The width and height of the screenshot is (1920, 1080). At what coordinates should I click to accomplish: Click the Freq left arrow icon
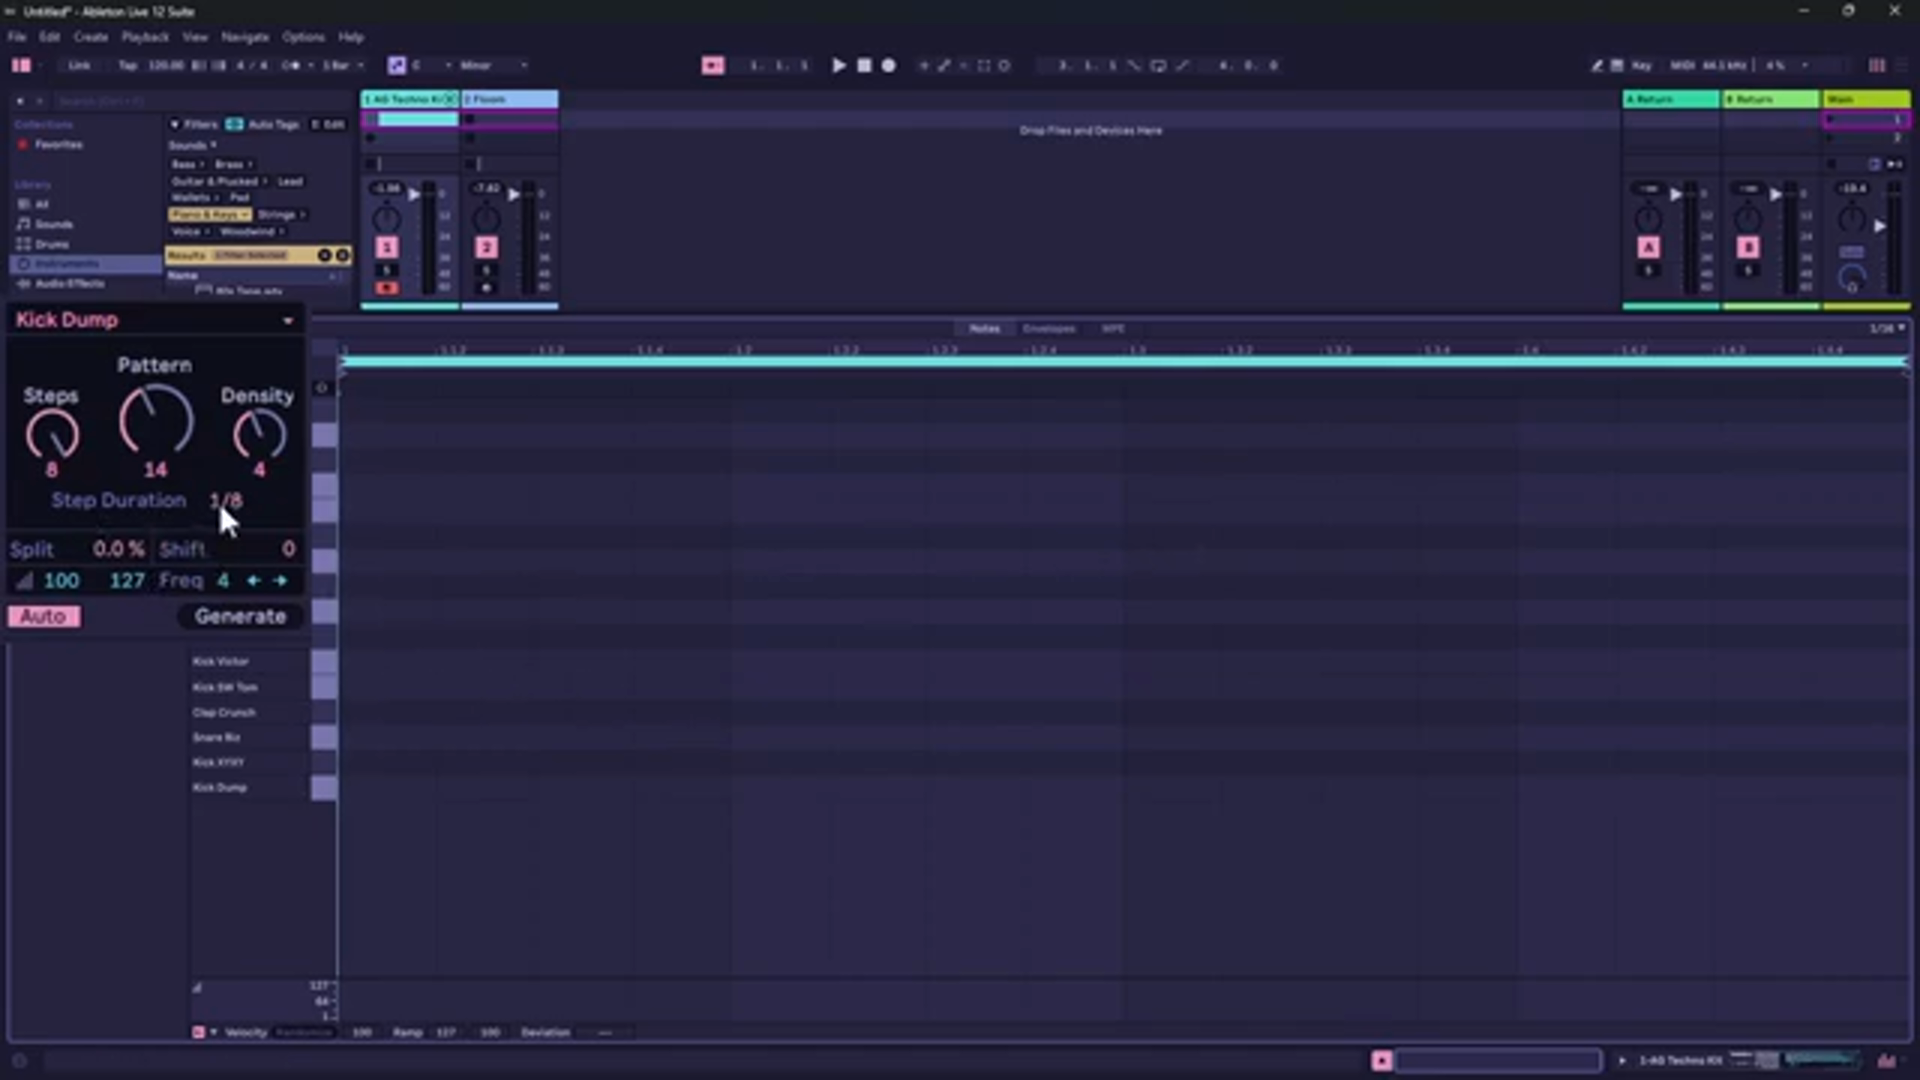coord(253,580)
